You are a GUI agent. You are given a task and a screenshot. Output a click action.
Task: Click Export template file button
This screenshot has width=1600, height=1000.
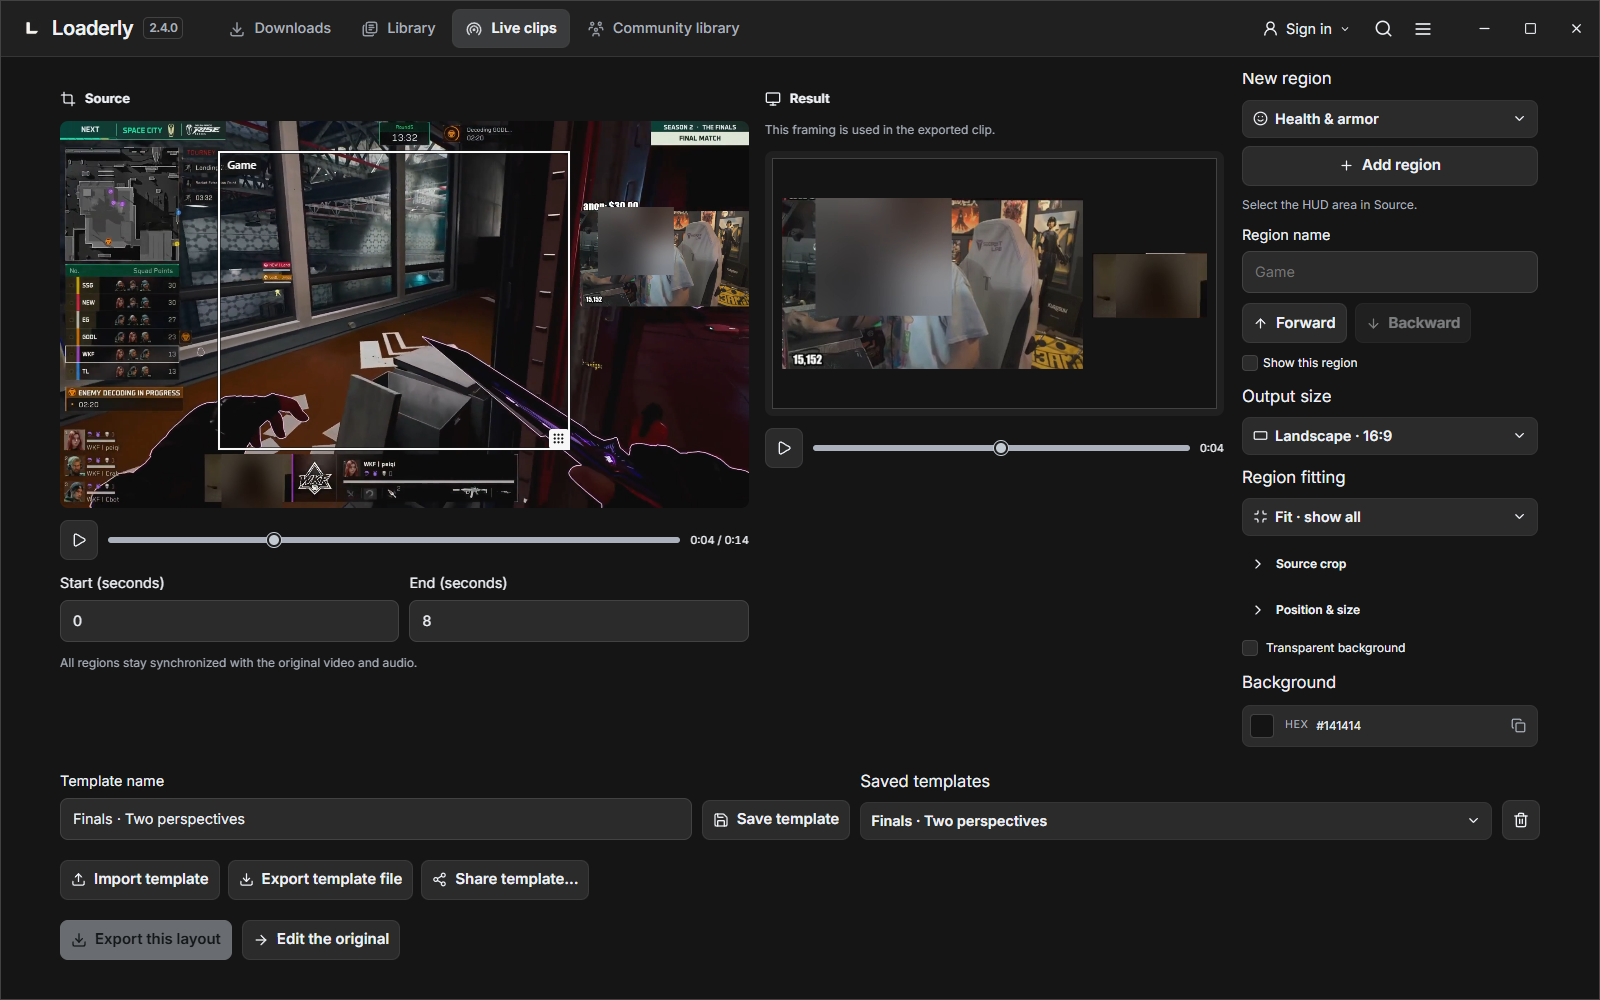[x=321, y=879]
